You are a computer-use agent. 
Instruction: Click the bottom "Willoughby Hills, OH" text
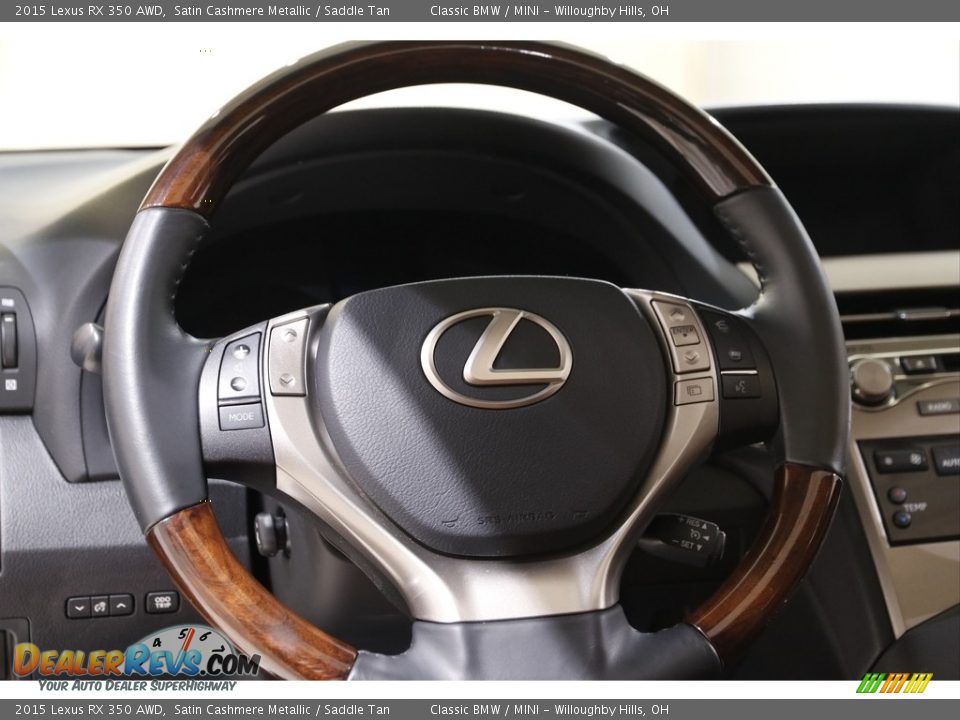coord(612,710)
